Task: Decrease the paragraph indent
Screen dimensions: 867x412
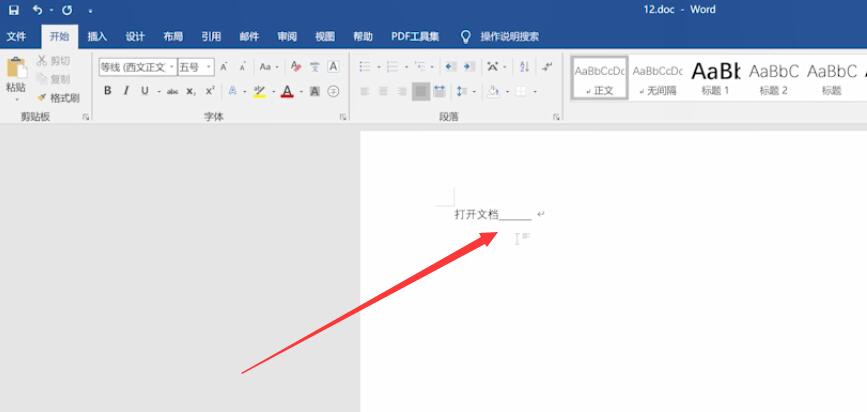Action: pyautogui.click(x=451, y=67)
